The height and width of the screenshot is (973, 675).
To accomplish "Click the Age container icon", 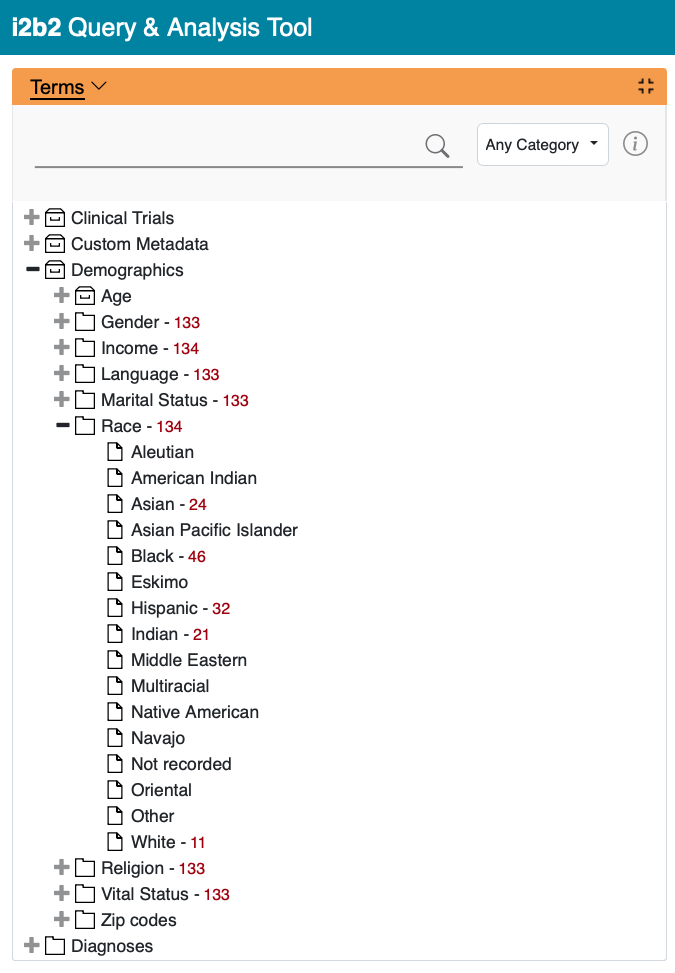I will click(85, 296).
